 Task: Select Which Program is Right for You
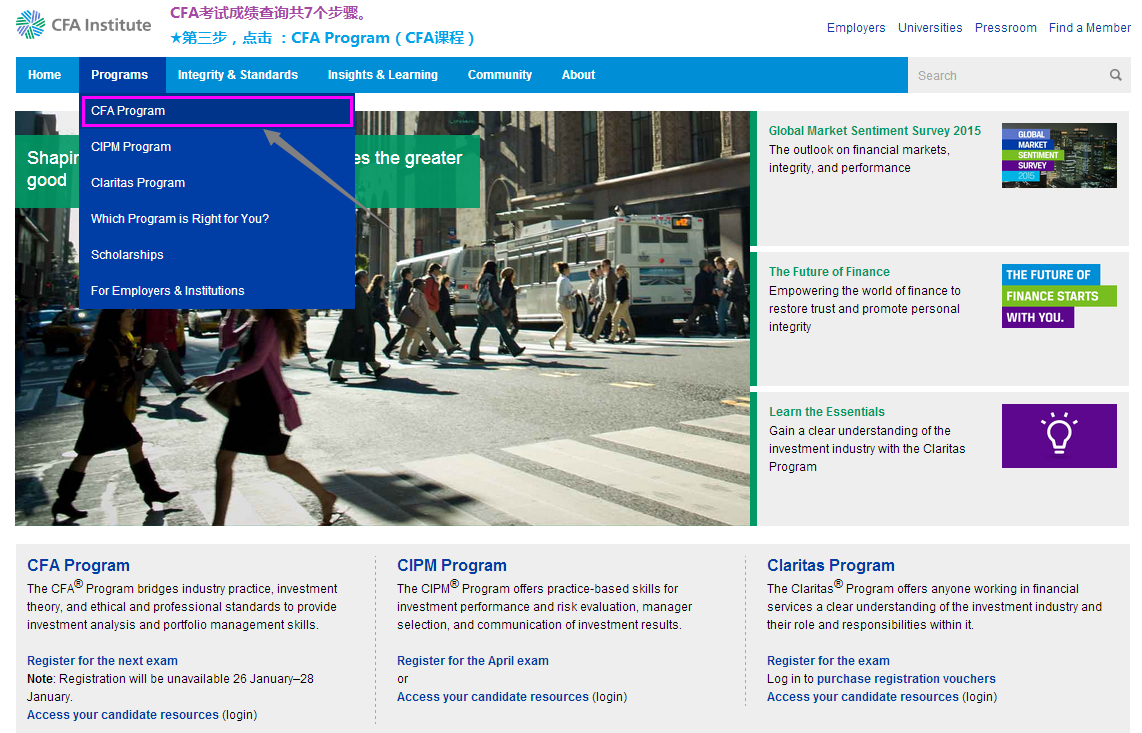[x=180, y=219]
